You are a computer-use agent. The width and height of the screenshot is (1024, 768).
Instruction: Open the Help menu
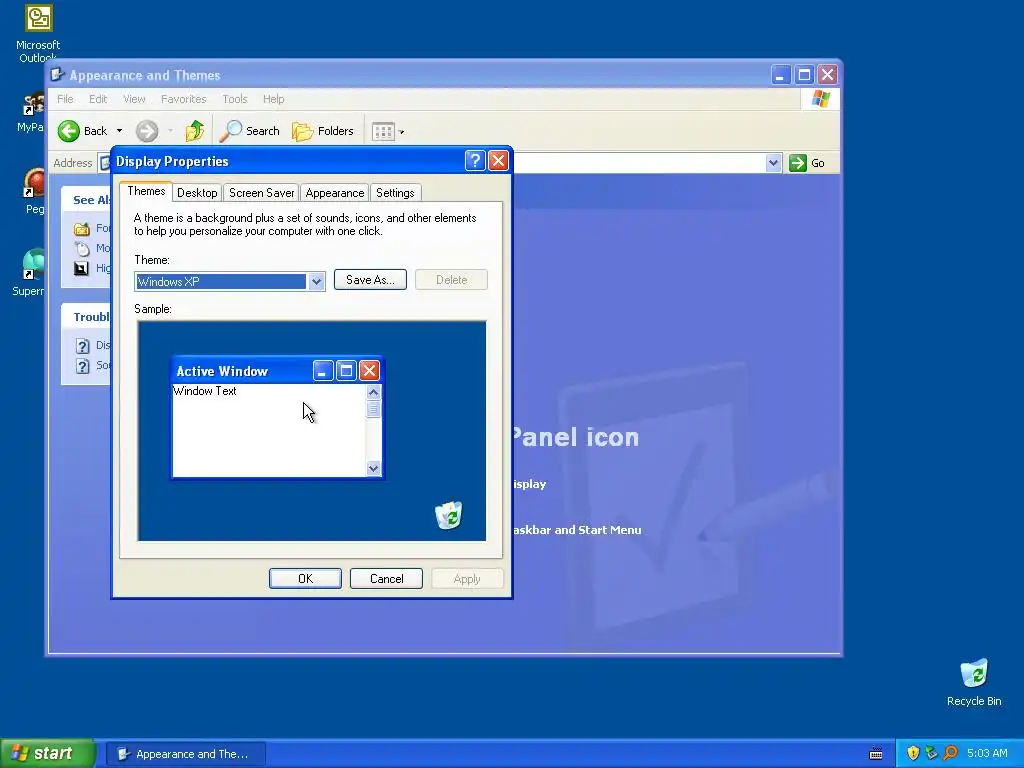(x=274, y=99)
